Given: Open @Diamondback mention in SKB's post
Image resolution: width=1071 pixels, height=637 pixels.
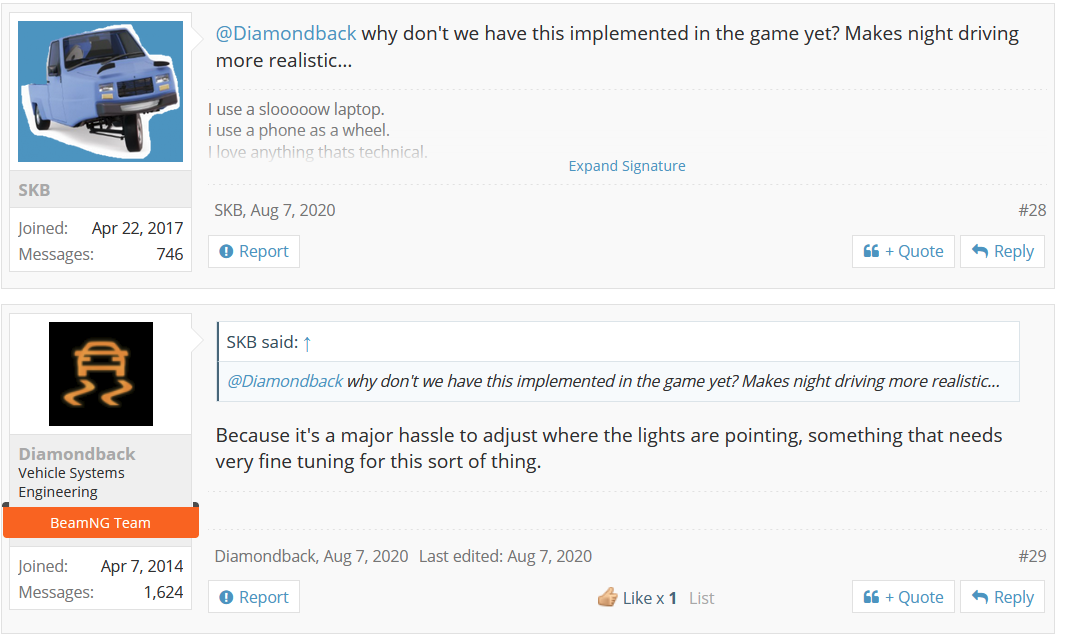Looking at the screenshot, I should [286, 33].
